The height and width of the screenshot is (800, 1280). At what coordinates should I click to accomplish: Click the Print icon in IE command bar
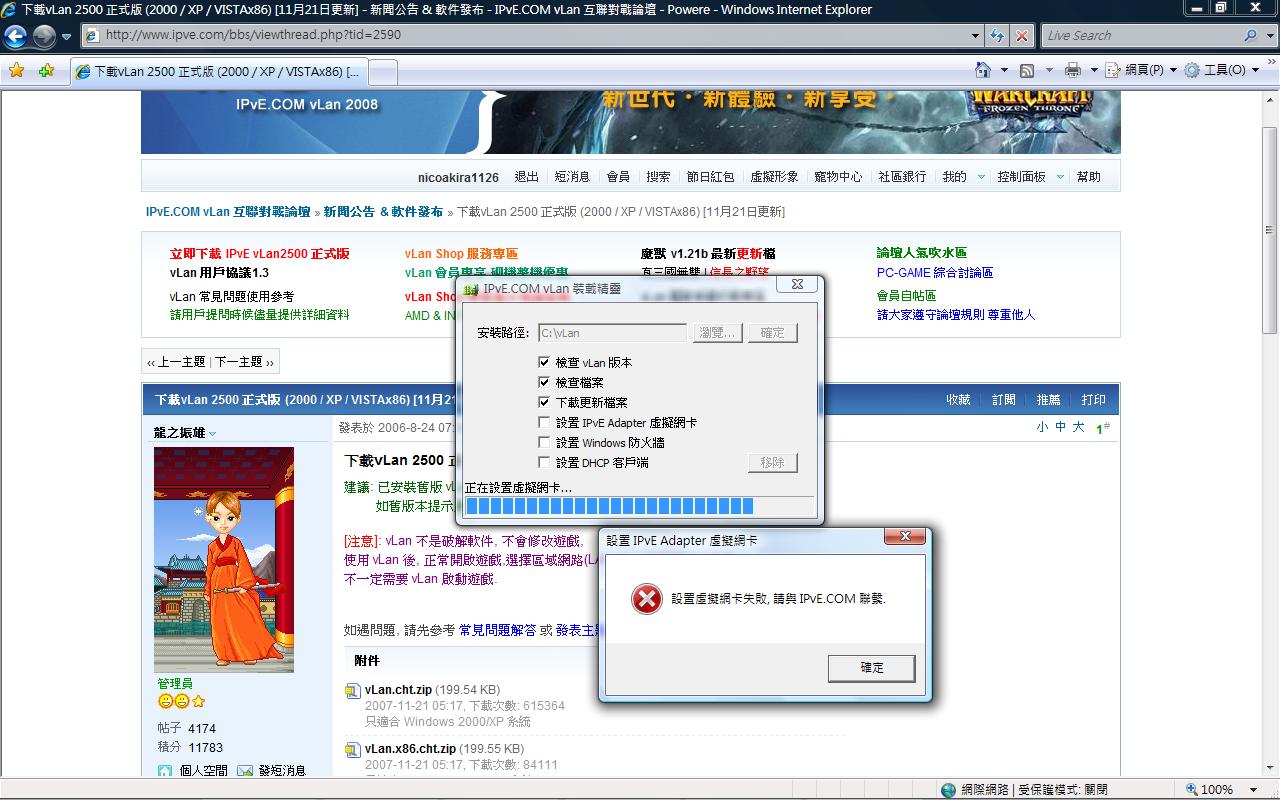[x=1073, y=70]
